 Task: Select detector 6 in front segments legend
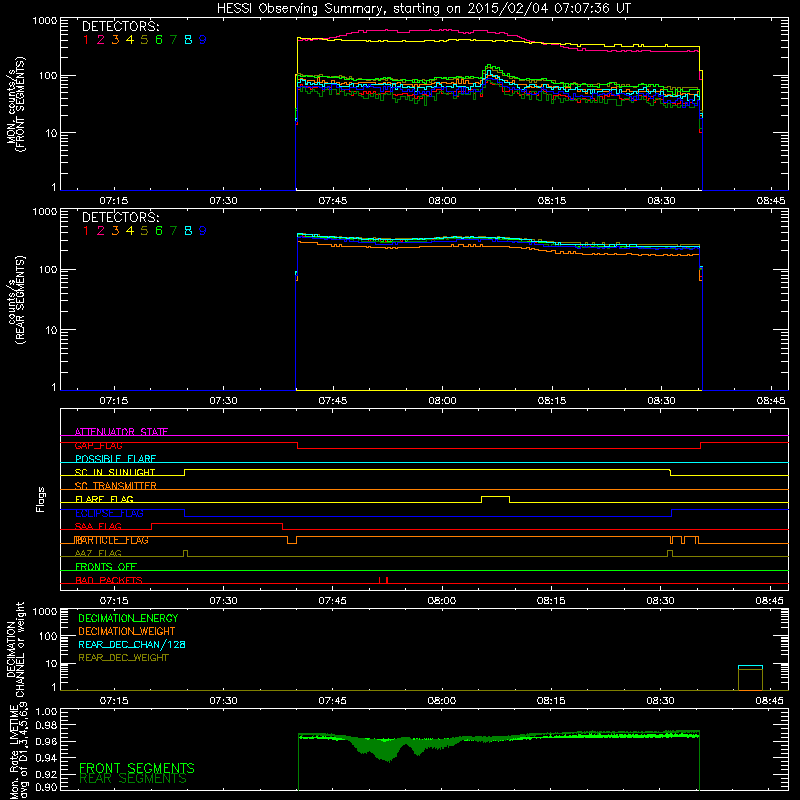coord(159,40)
